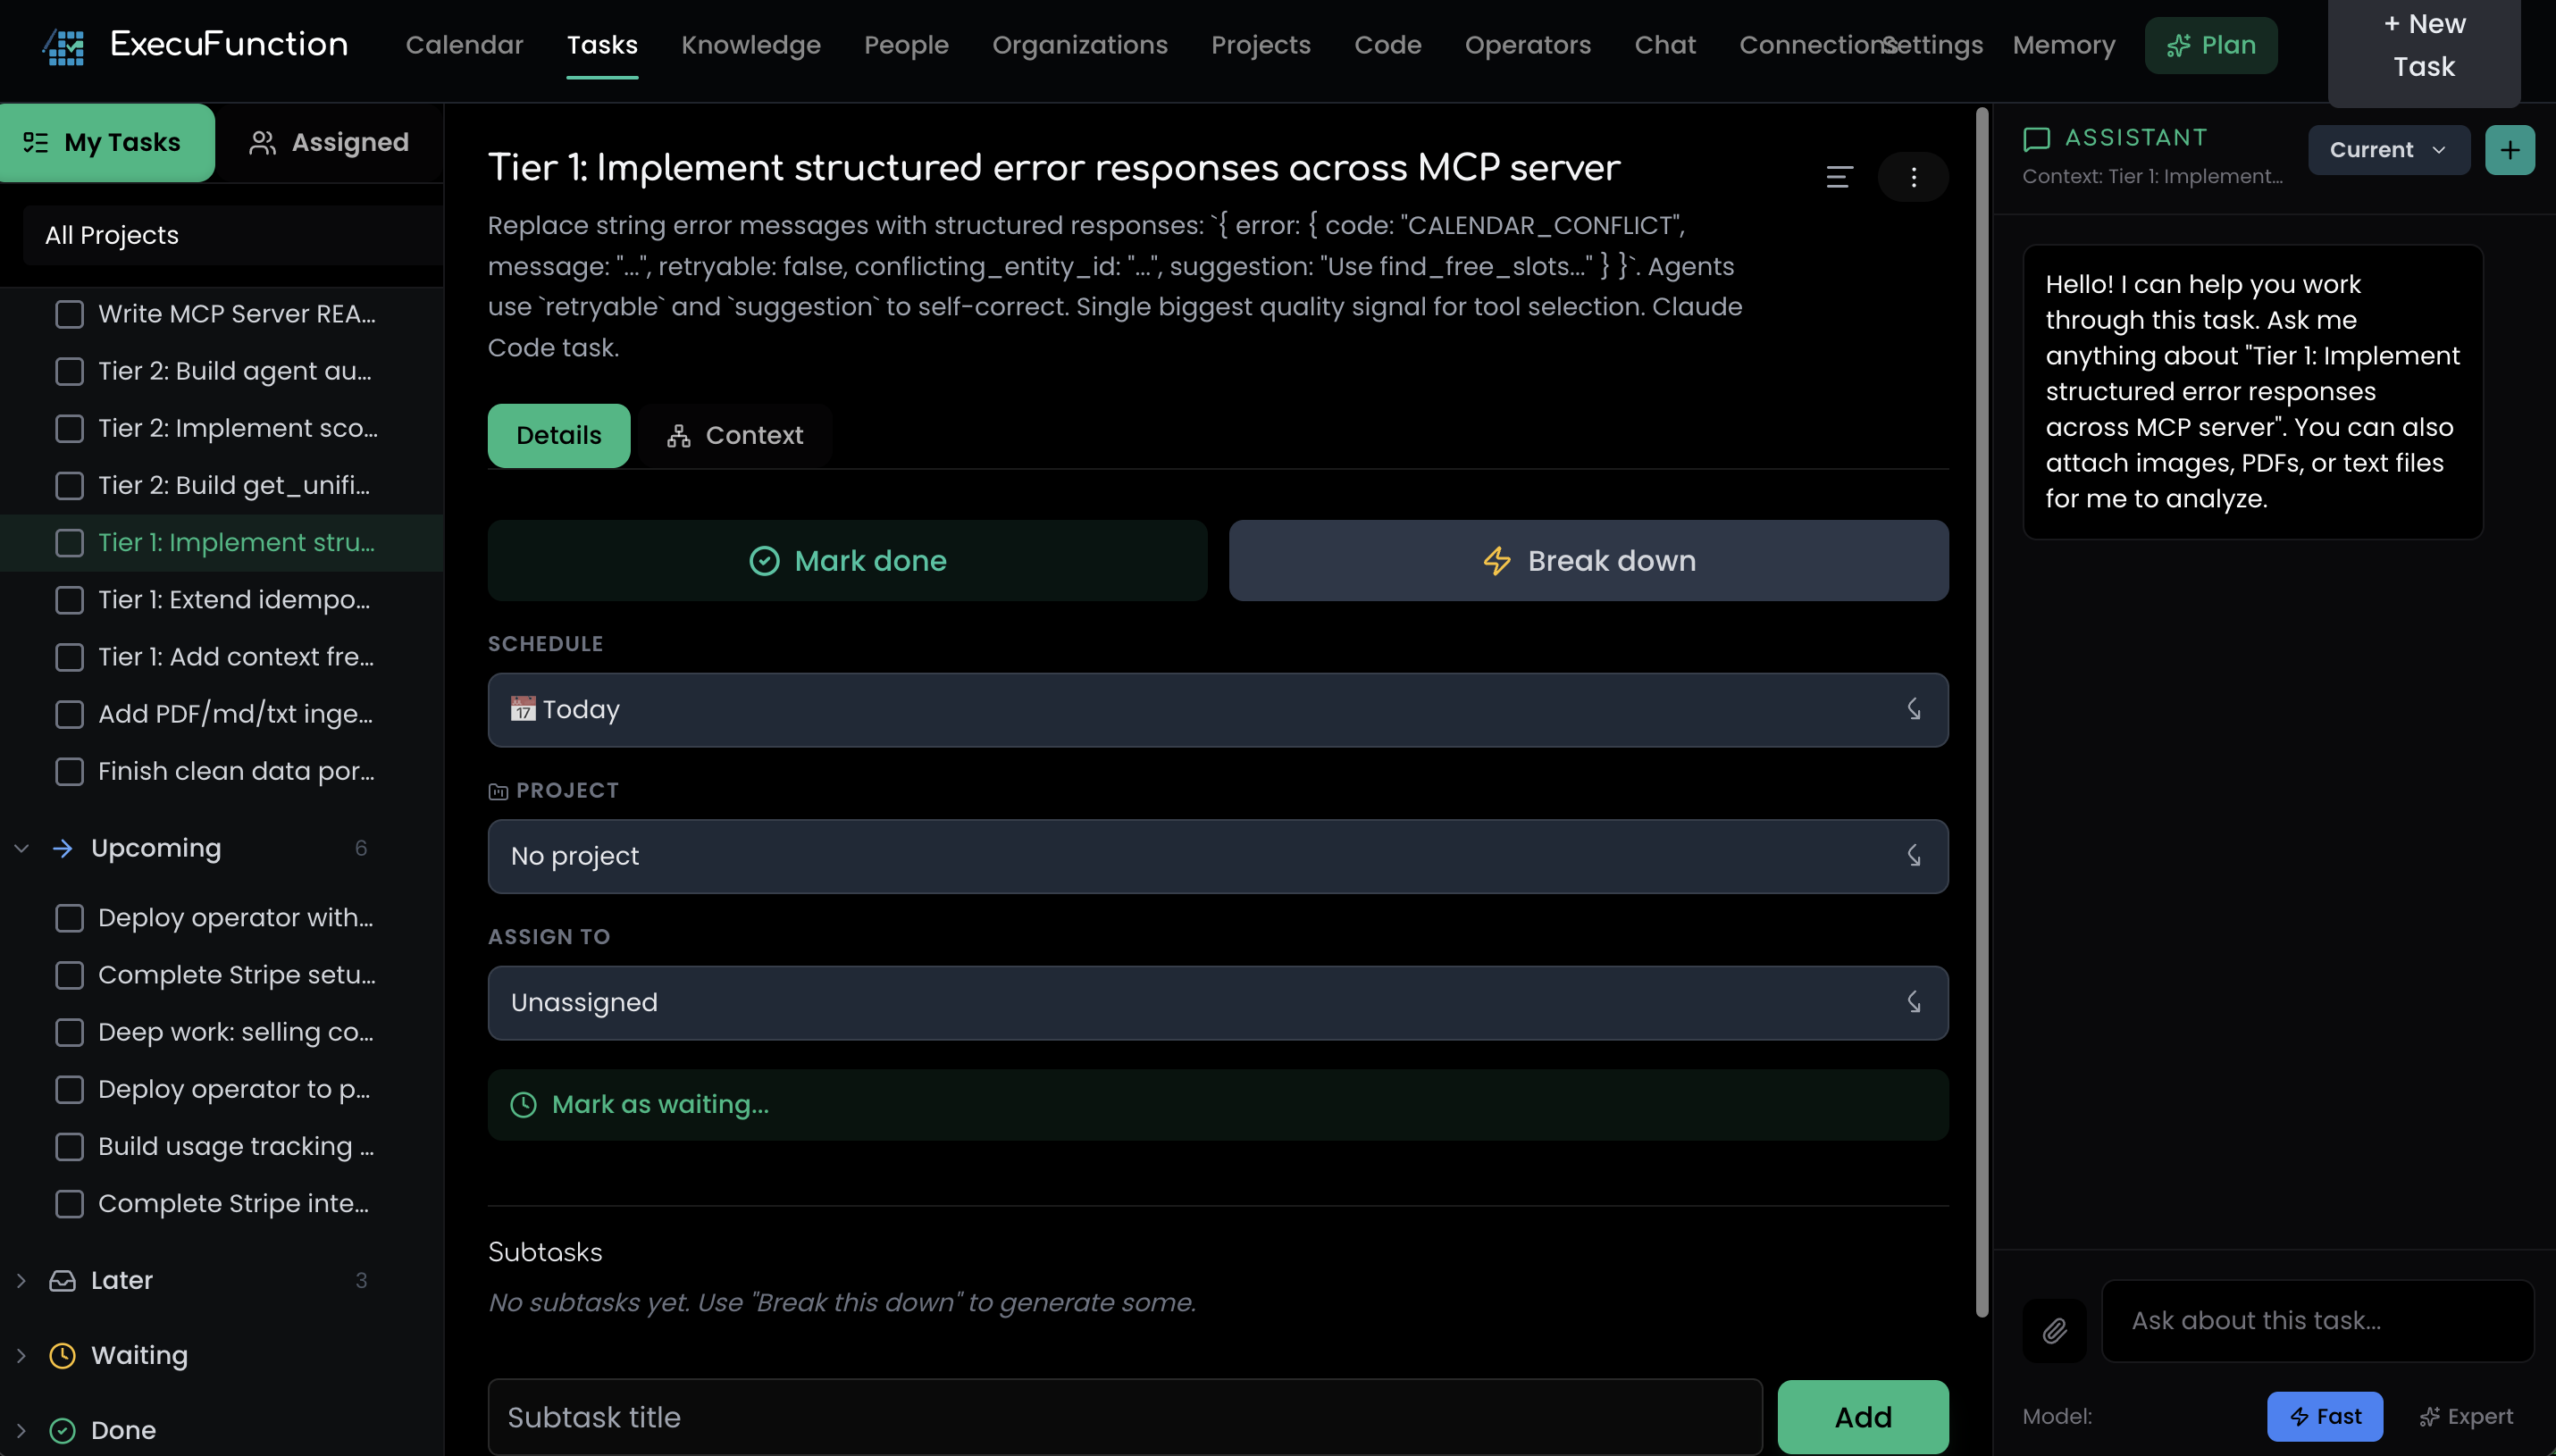
Task: Click the 'Mark done' button
Action: point(846,560)
